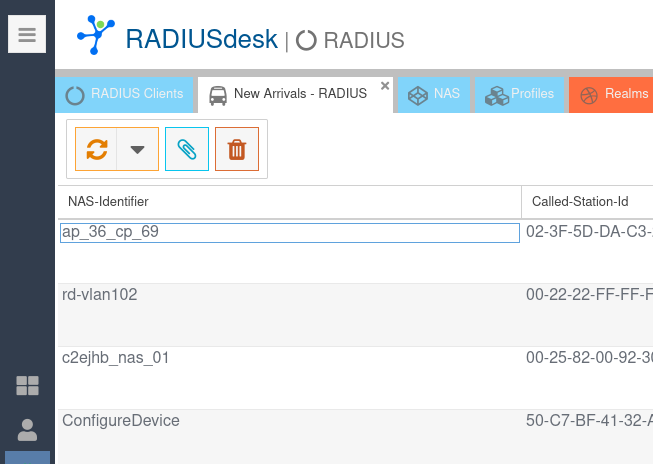Select the ConfigureDevice row
653x464 pixels.
click(x=289, y=421)
